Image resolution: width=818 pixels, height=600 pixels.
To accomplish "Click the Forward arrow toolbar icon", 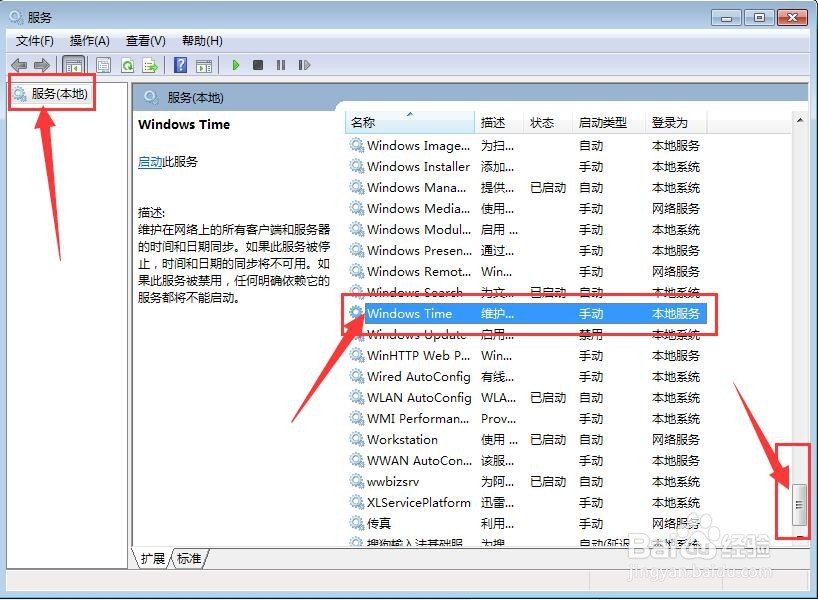I will click(42, 65).
